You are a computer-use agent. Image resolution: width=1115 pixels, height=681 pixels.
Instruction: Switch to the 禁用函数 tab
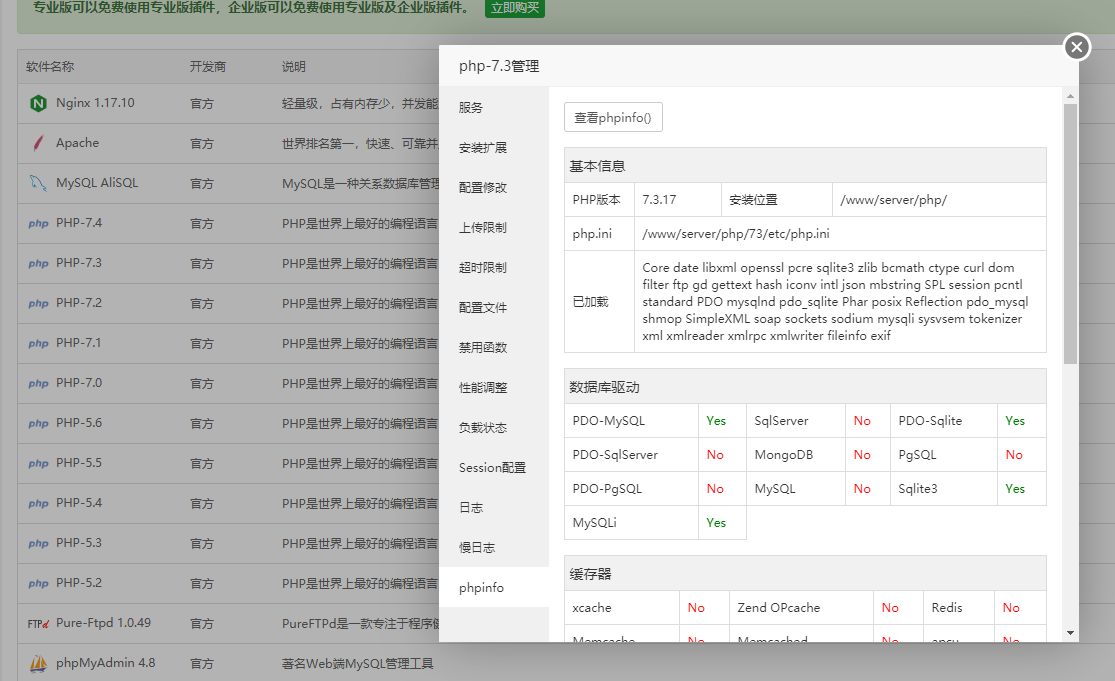(494, 347)
